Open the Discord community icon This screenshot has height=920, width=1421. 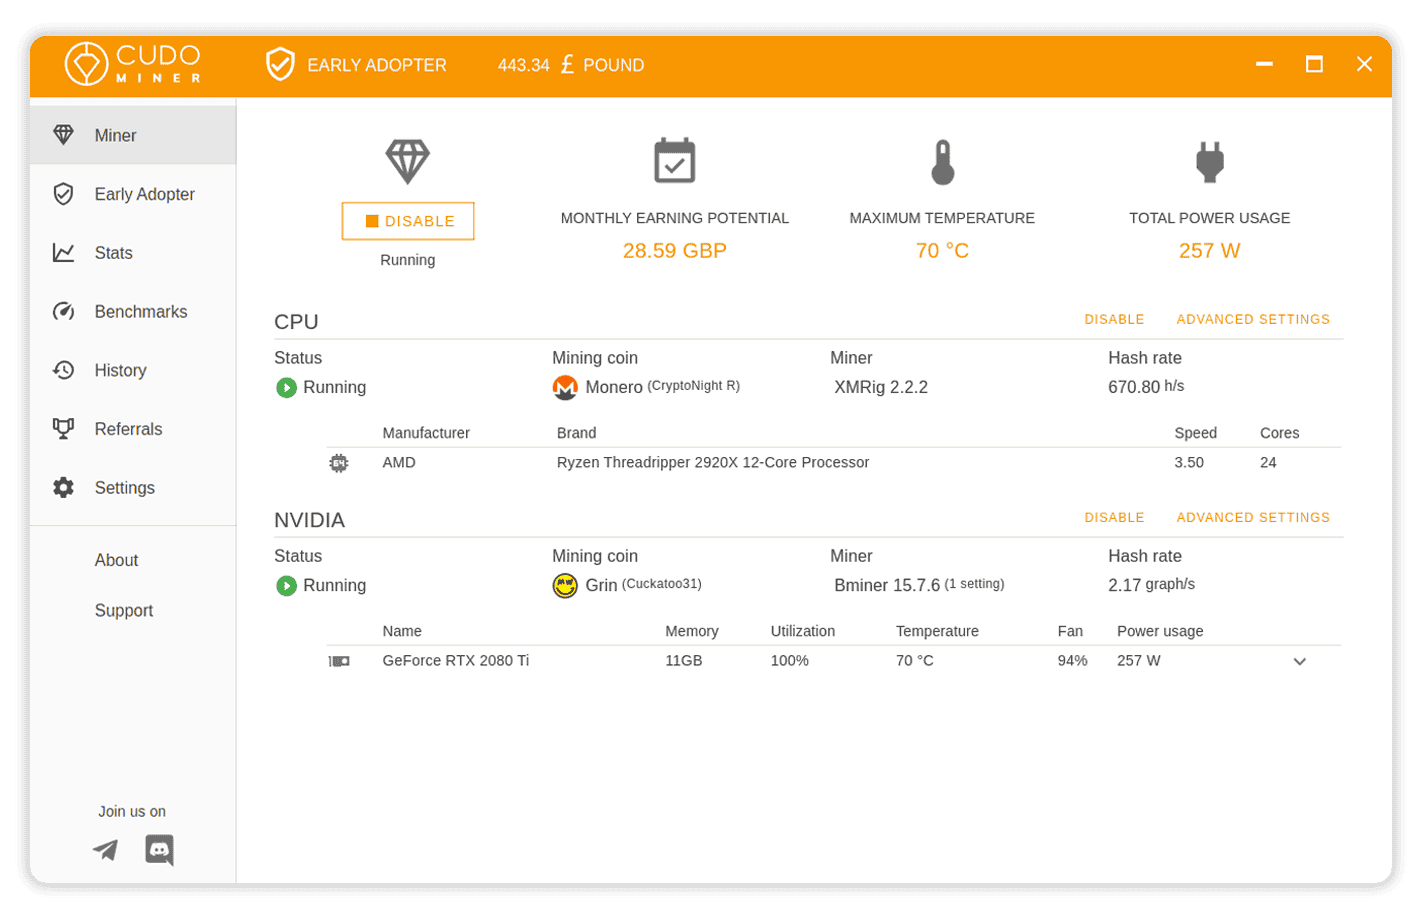click(158, 849)
